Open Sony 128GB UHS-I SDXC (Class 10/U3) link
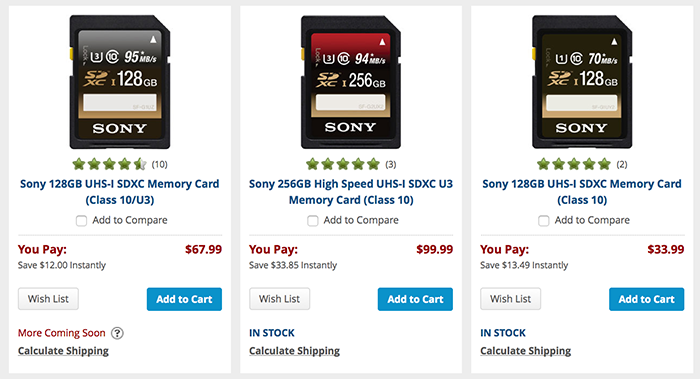 pos(120,192)
